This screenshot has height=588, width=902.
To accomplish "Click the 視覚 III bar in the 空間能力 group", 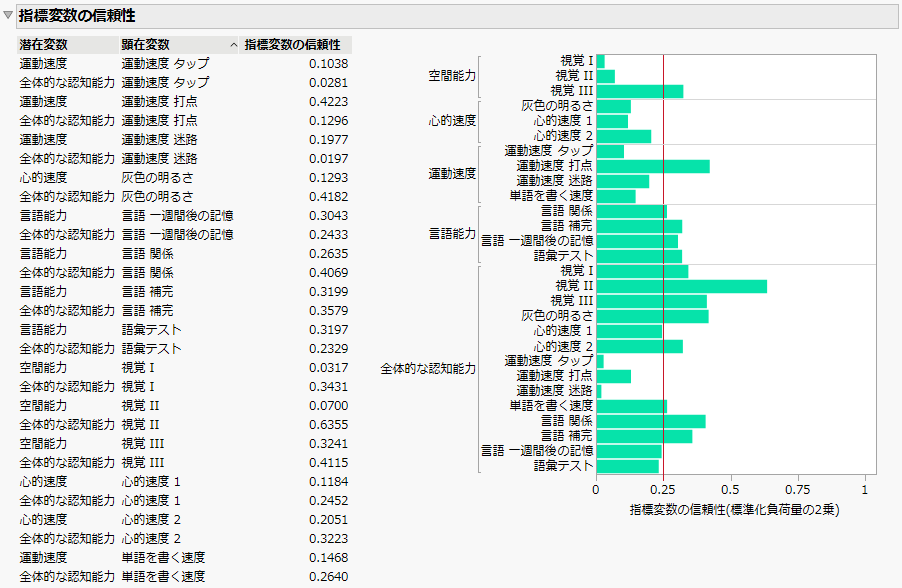I will coord(640,91).
